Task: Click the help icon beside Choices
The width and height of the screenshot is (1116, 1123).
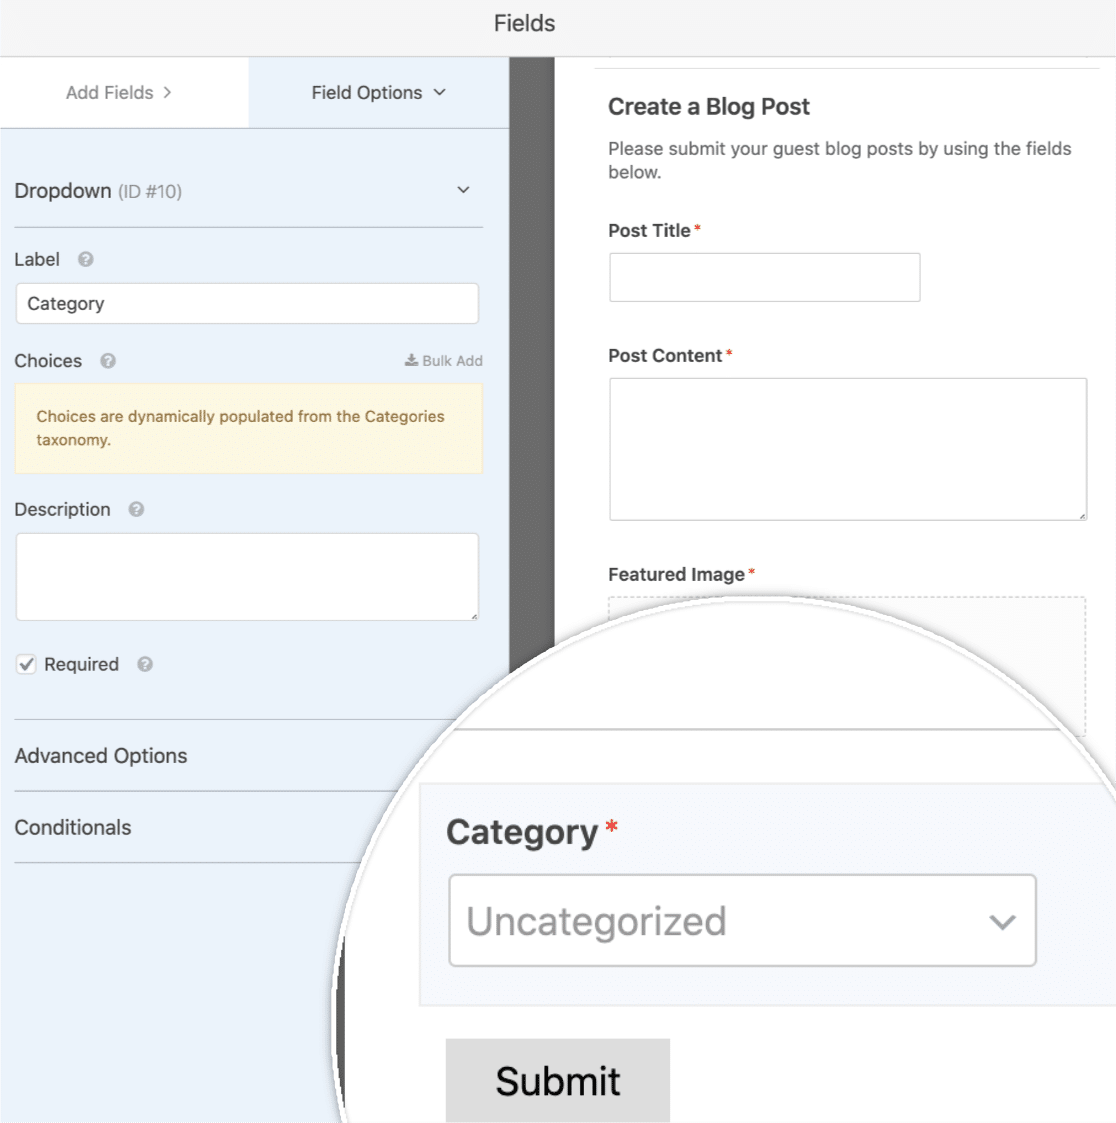Action: 107,361
